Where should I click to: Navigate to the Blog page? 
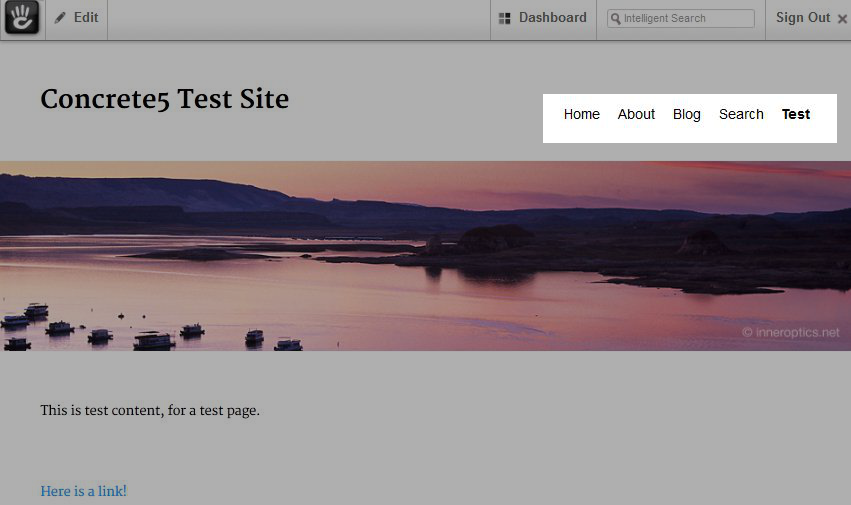click(x=687, y=114)
